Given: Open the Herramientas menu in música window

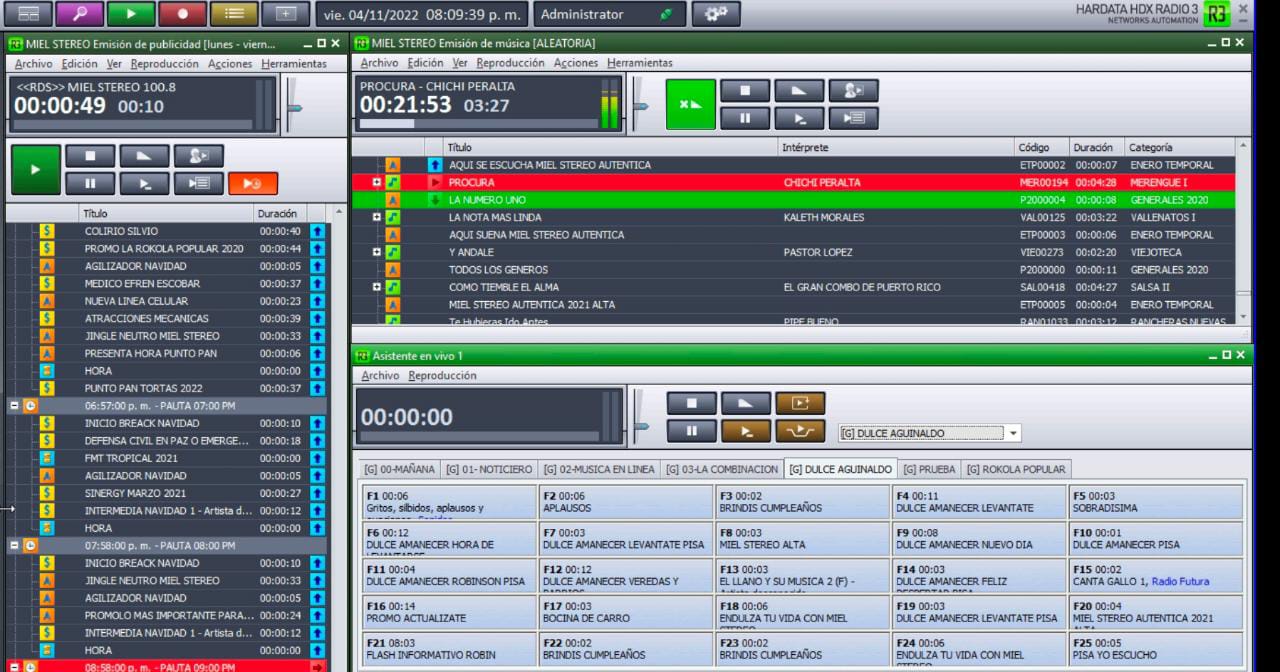Looking at the screenshot, I should tap(640, 62).
